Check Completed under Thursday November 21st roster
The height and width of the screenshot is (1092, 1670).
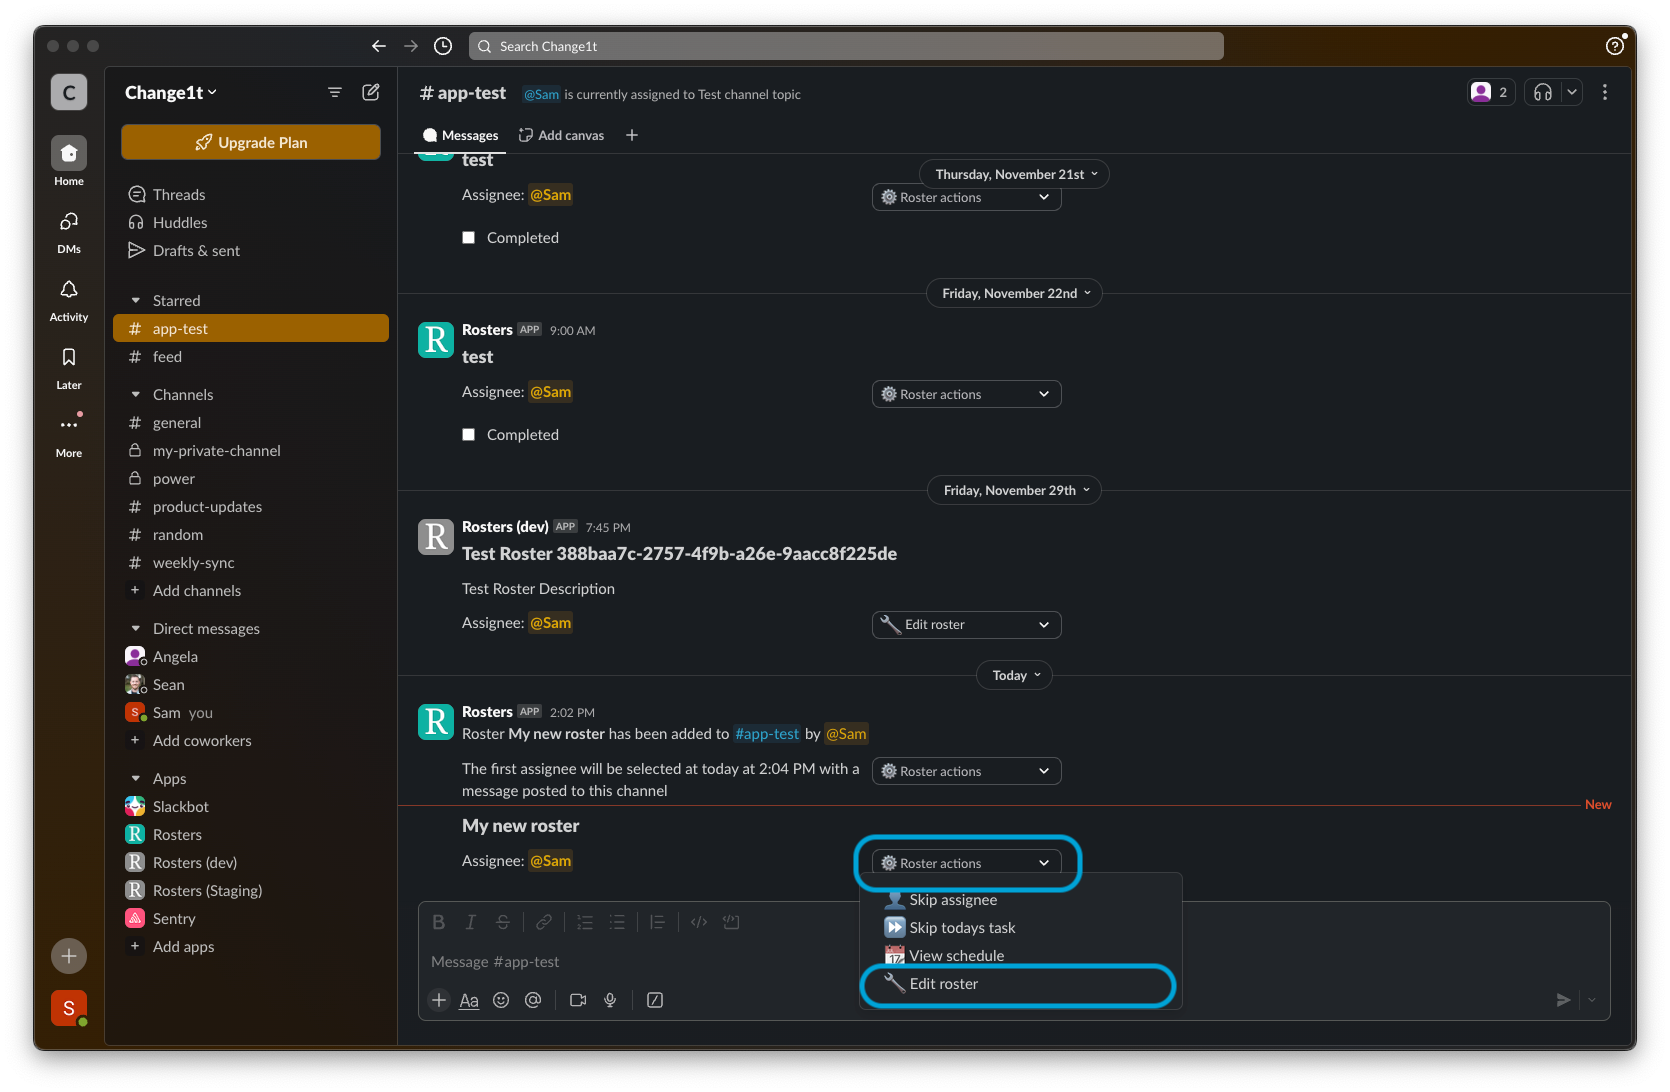(468, 238)
